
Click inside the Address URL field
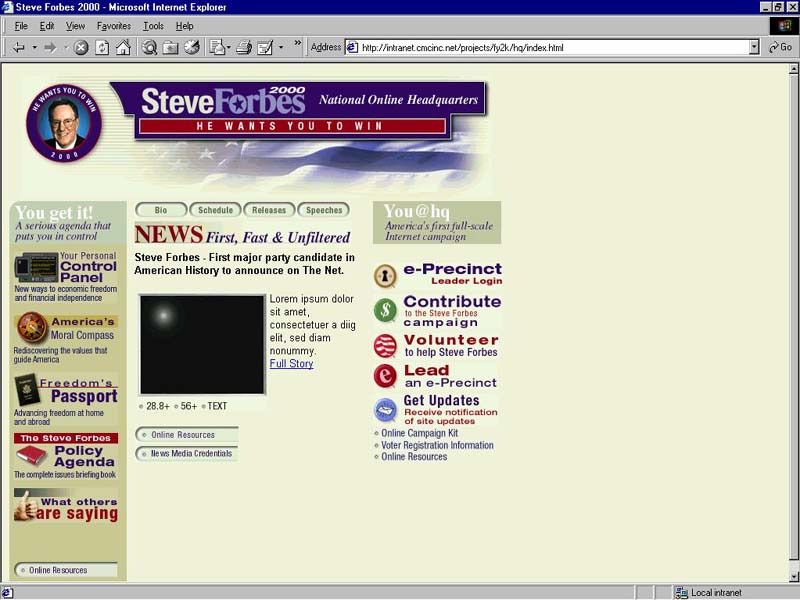554,47
